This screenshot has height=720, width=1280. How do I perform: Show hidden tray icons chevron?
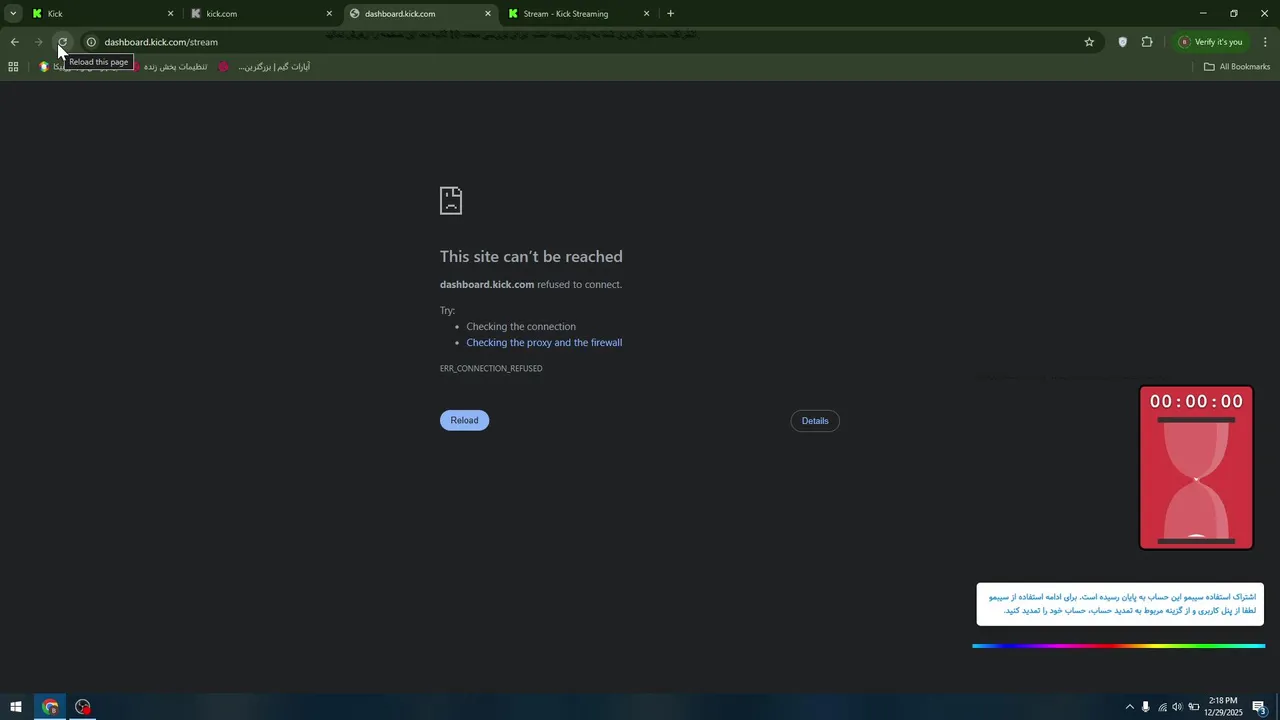[x=1130, y=707]
